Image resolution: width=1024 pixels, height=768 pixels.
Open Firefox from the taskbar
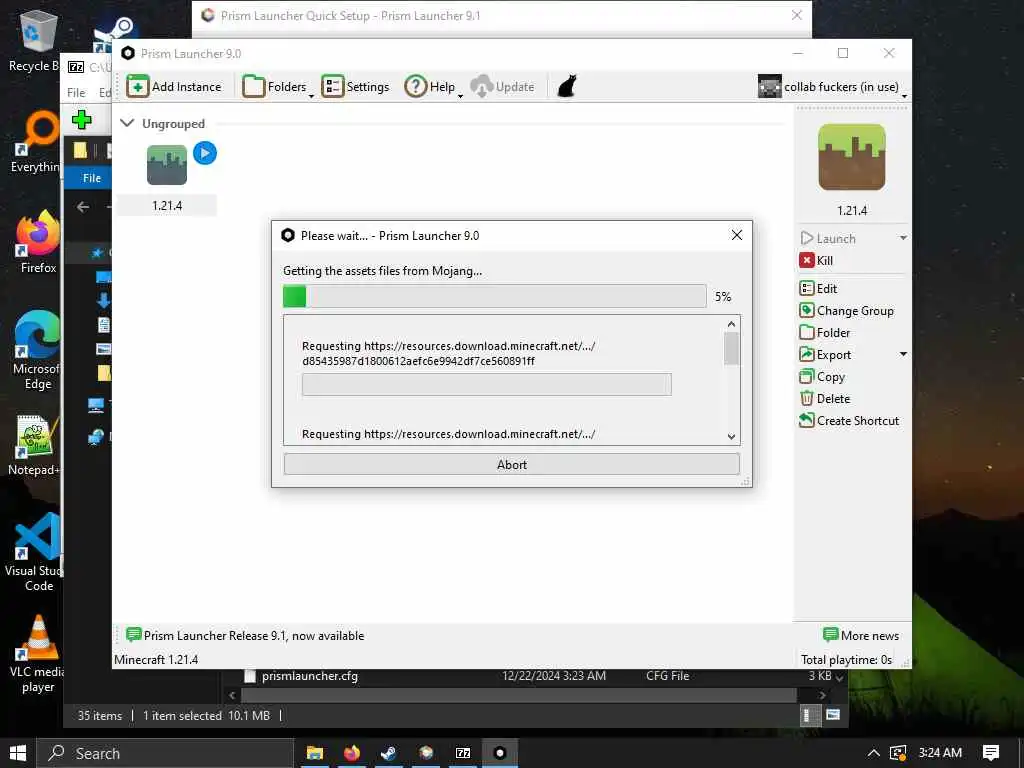tap(352, 753)
